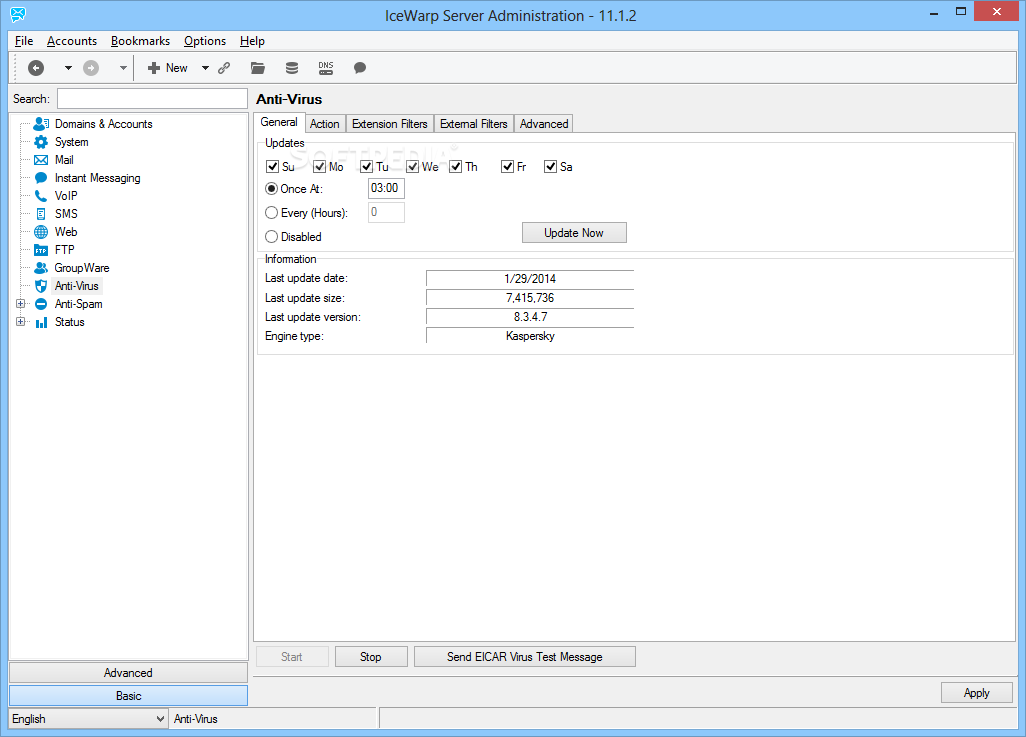1026x737 pixels.
Task: Click the New button with plus icon
Action: pyautogui.click(x=168, y=67)
